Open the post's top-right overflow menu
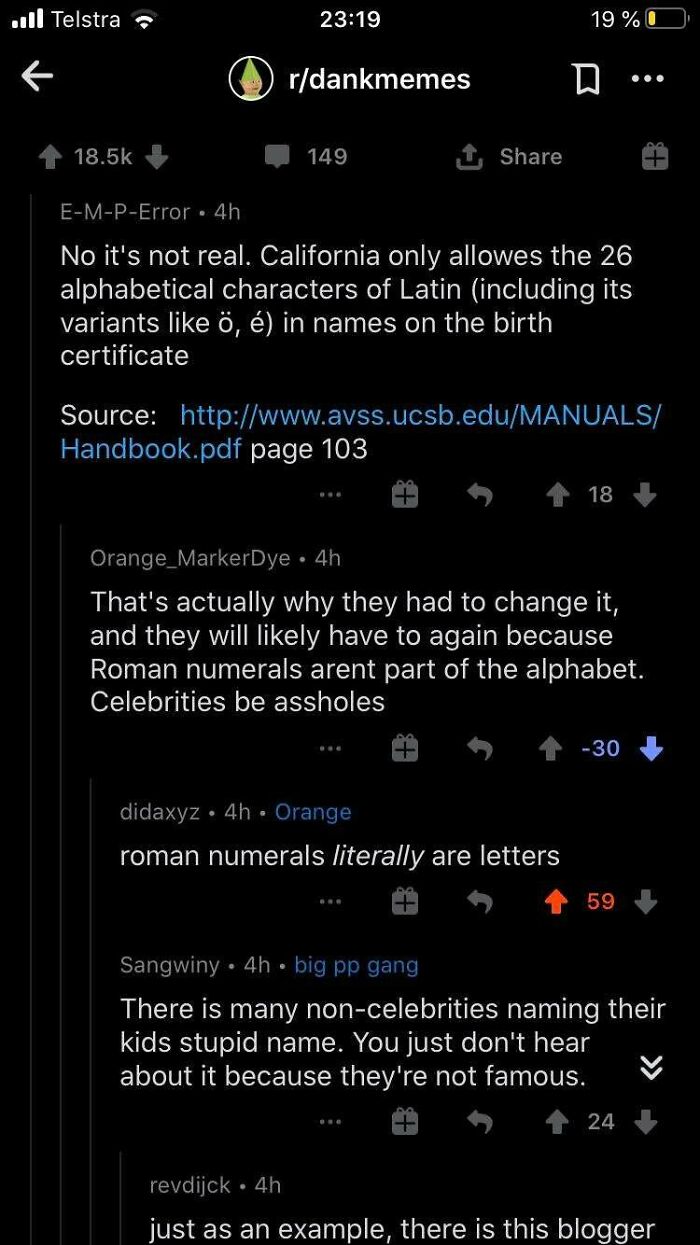Viewport: 700px width, 1245px height. [x=650, y=78]
